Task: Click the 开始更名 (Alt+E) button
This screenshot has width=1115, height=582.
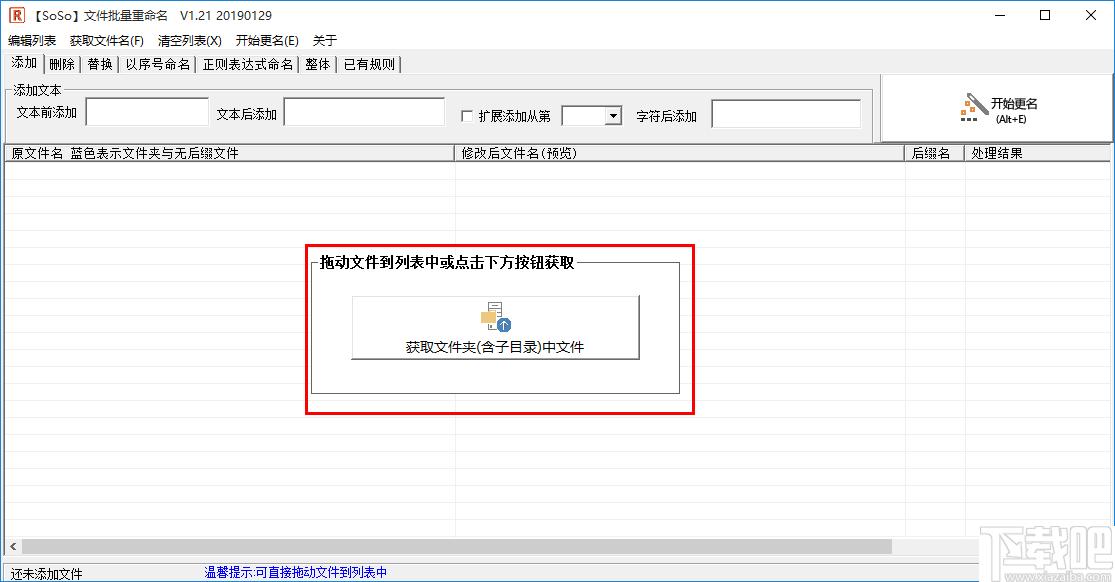Action: click(997, 108)
